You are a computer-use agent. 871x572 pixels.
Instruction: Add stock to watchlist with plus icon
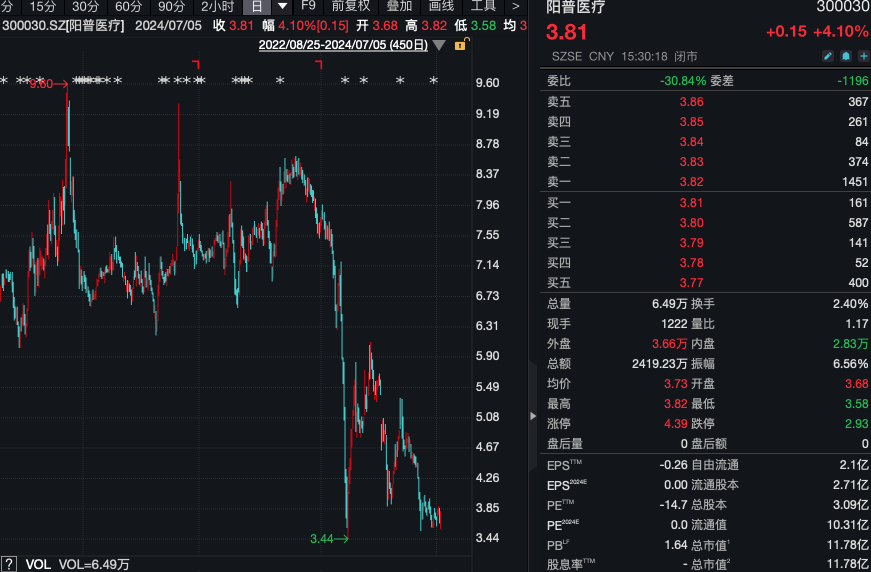864,56
